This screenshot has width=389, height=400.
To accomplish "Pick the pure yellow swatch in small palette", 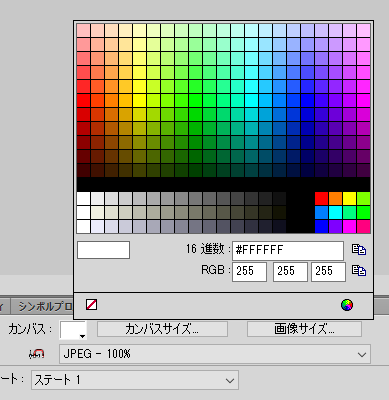I will [x=350, y=198].
